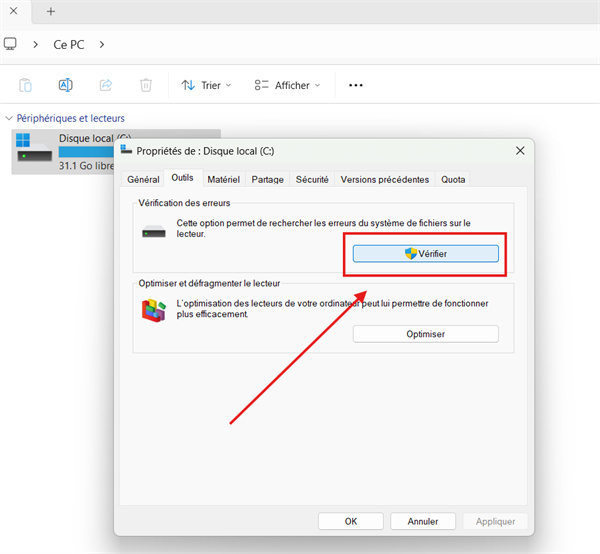The image size is (600, 554).
Task: Open the three-dots more options menu
Action: (356, 85)
